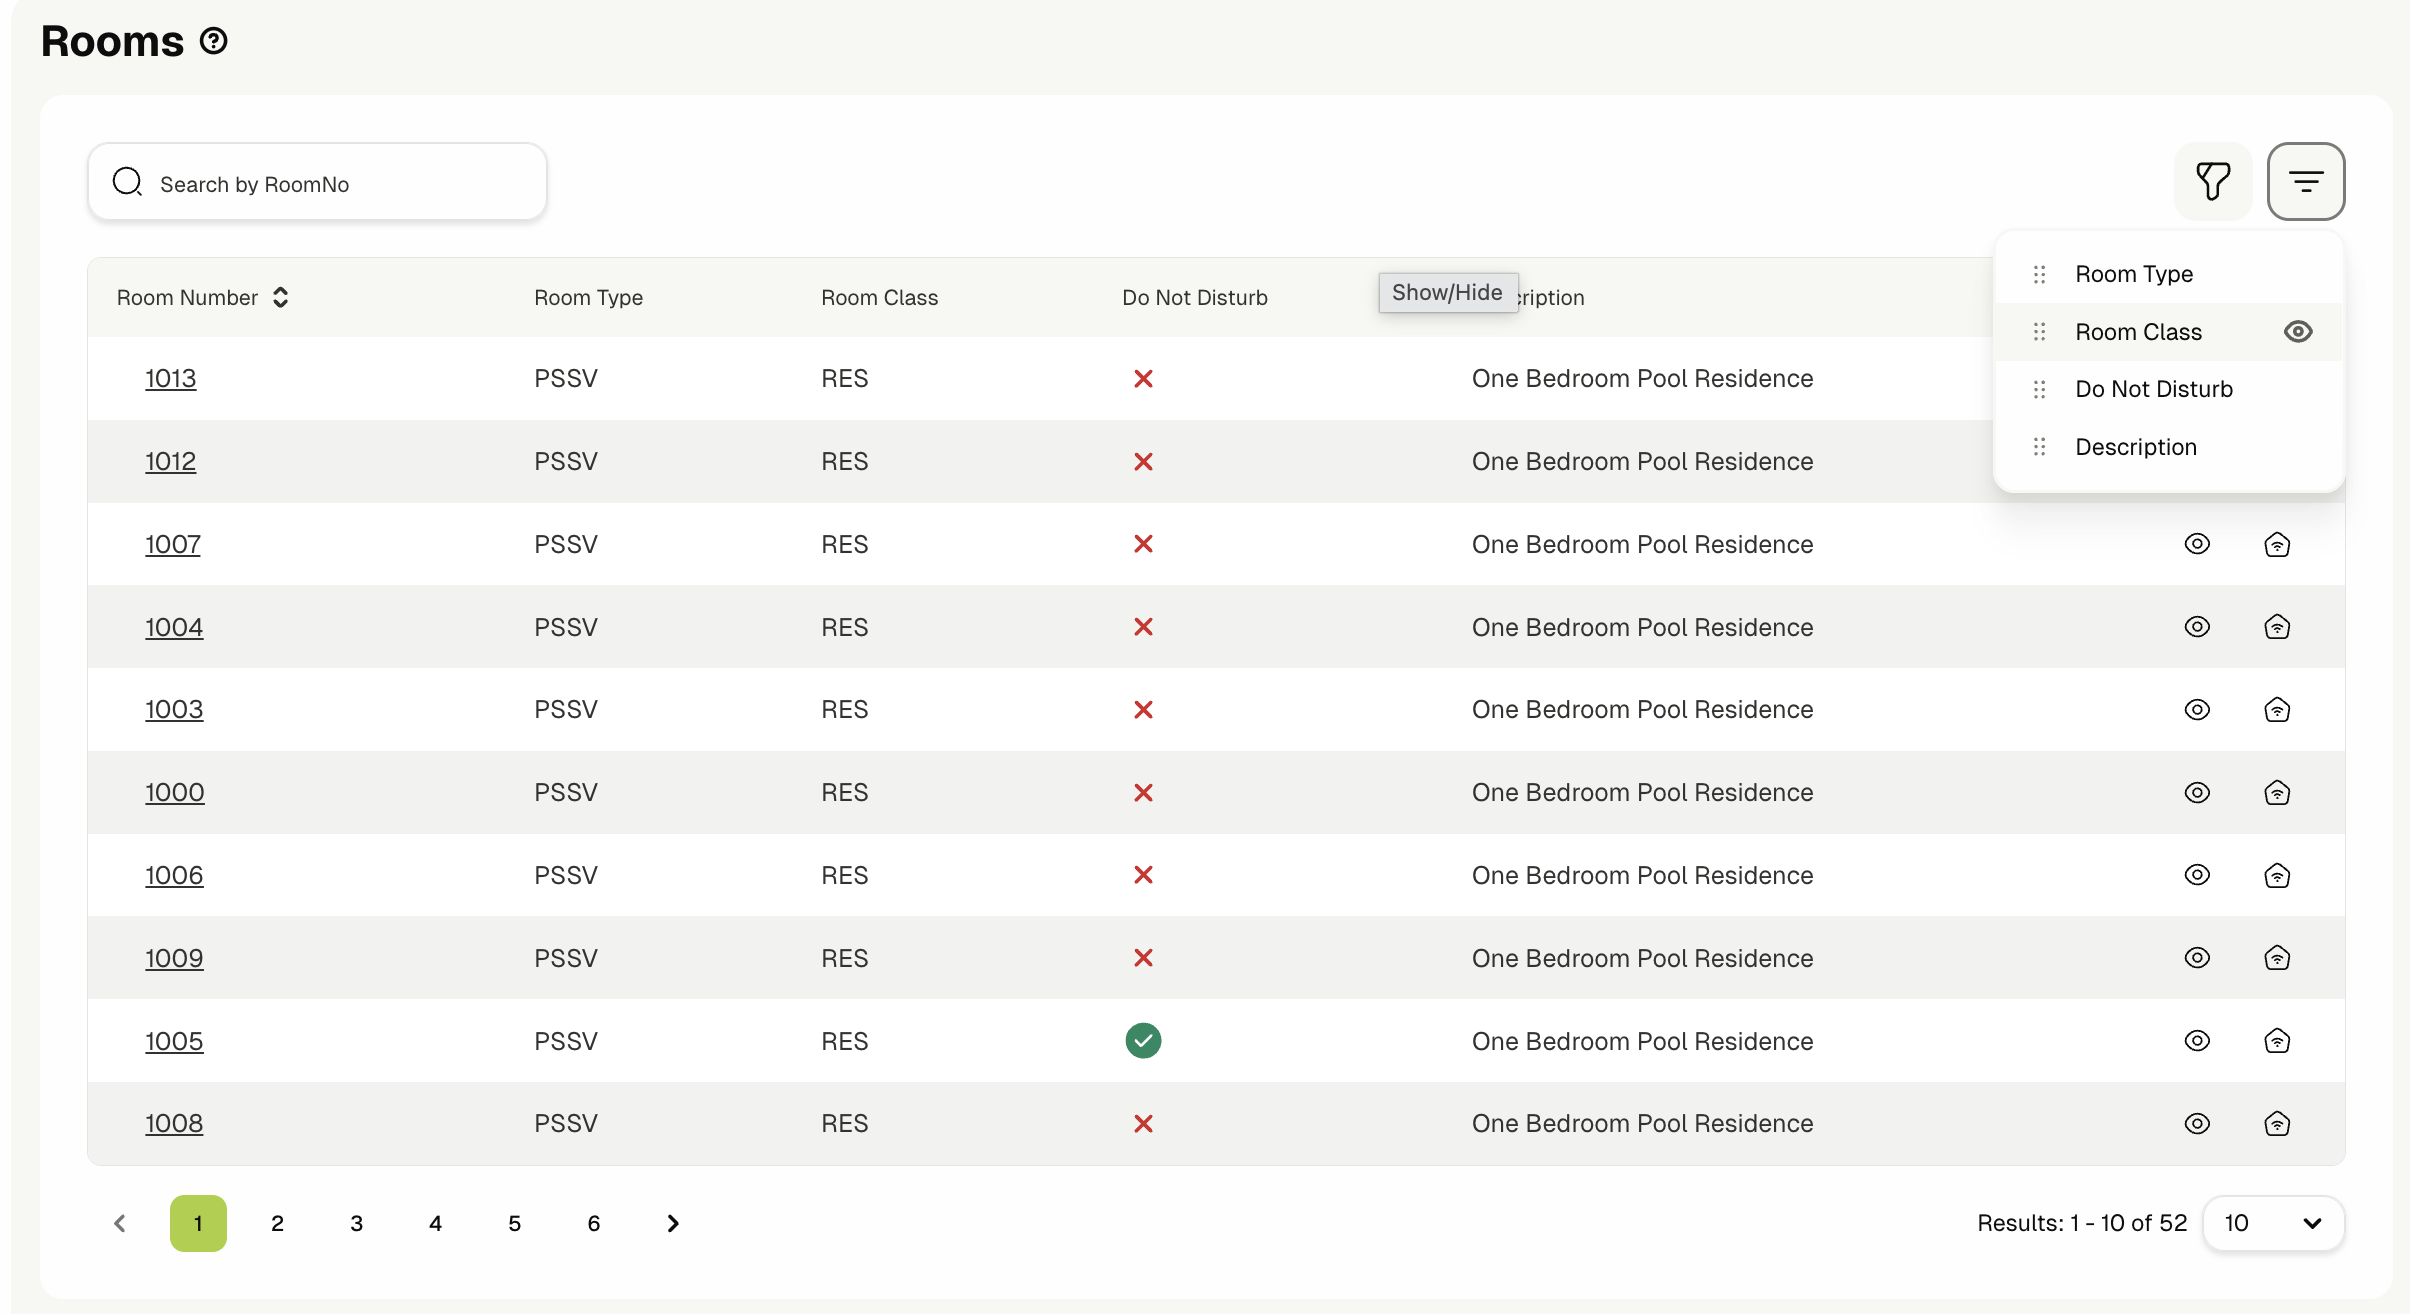Image resolution: width=2410 pixels, height=1314 pixels.
Task: Click Do Not Disturb red X for 1004
Action: coord(1143,627)
